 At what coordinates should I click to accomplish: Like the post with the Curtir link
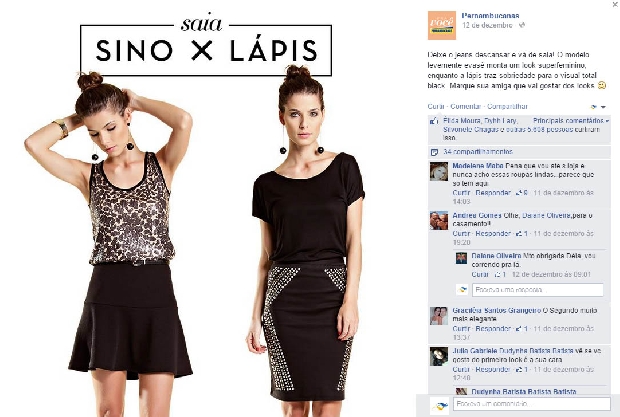tap(436, 106)
